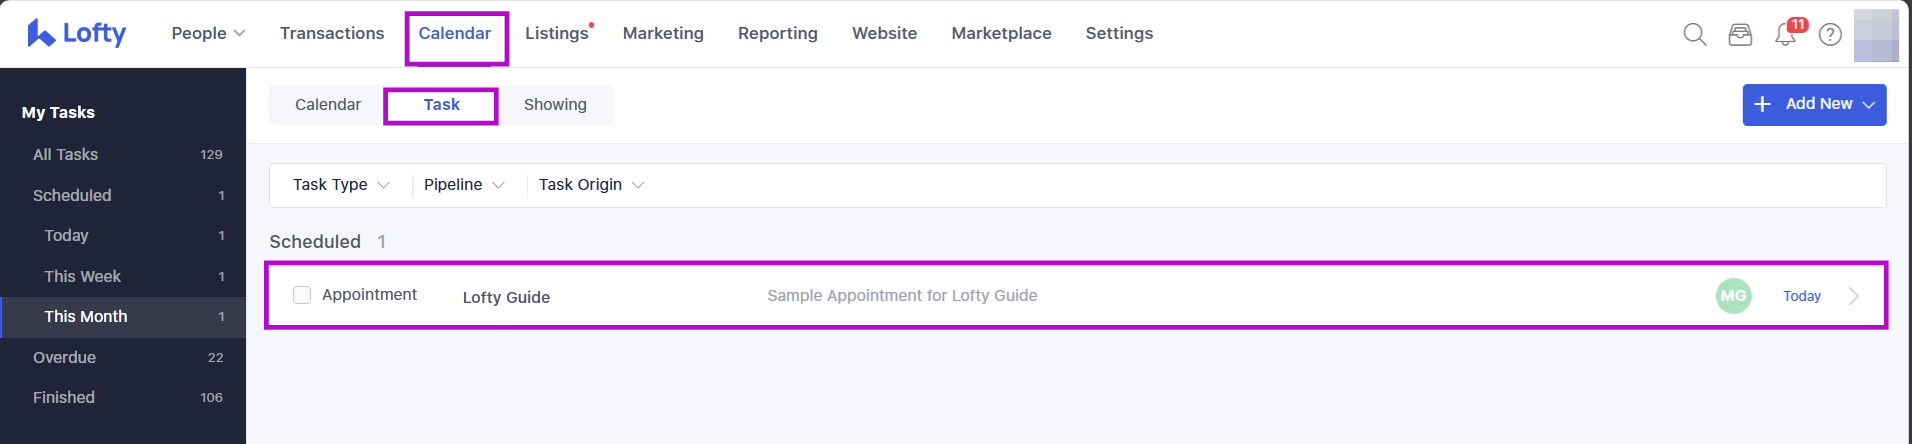Click the Add New button
The image size is (1912, 444).
pos(1814,104)
